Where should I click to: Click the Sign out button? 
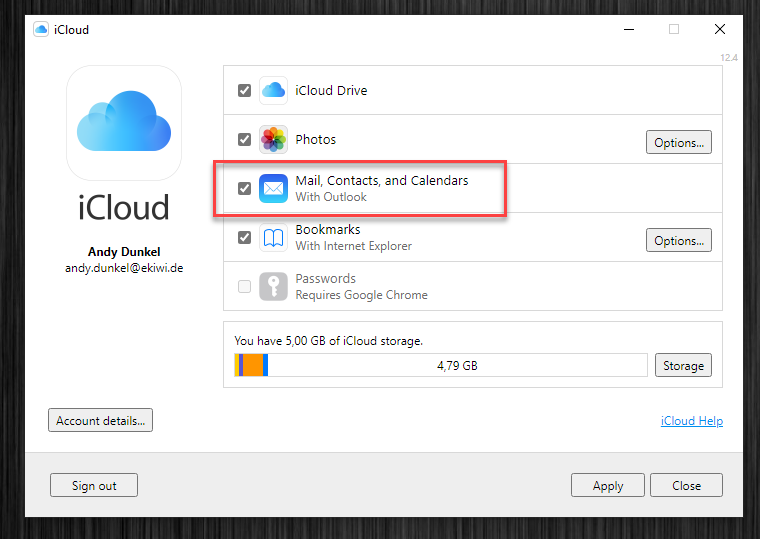pyautogui.click(x=94, y=485)
